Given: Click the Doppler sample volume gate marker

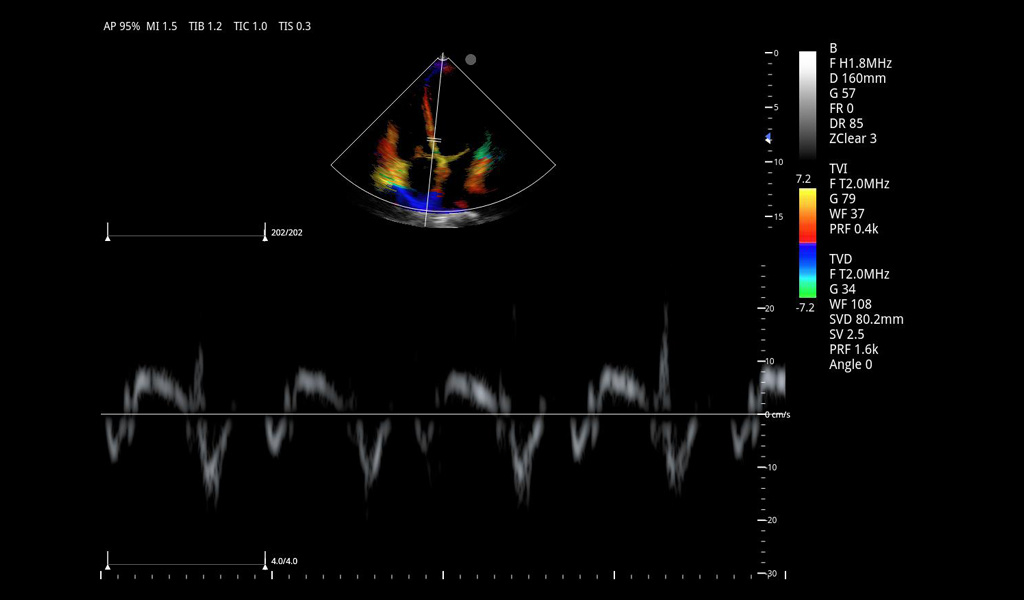Looking at the screenshot, I should (434, 139).
